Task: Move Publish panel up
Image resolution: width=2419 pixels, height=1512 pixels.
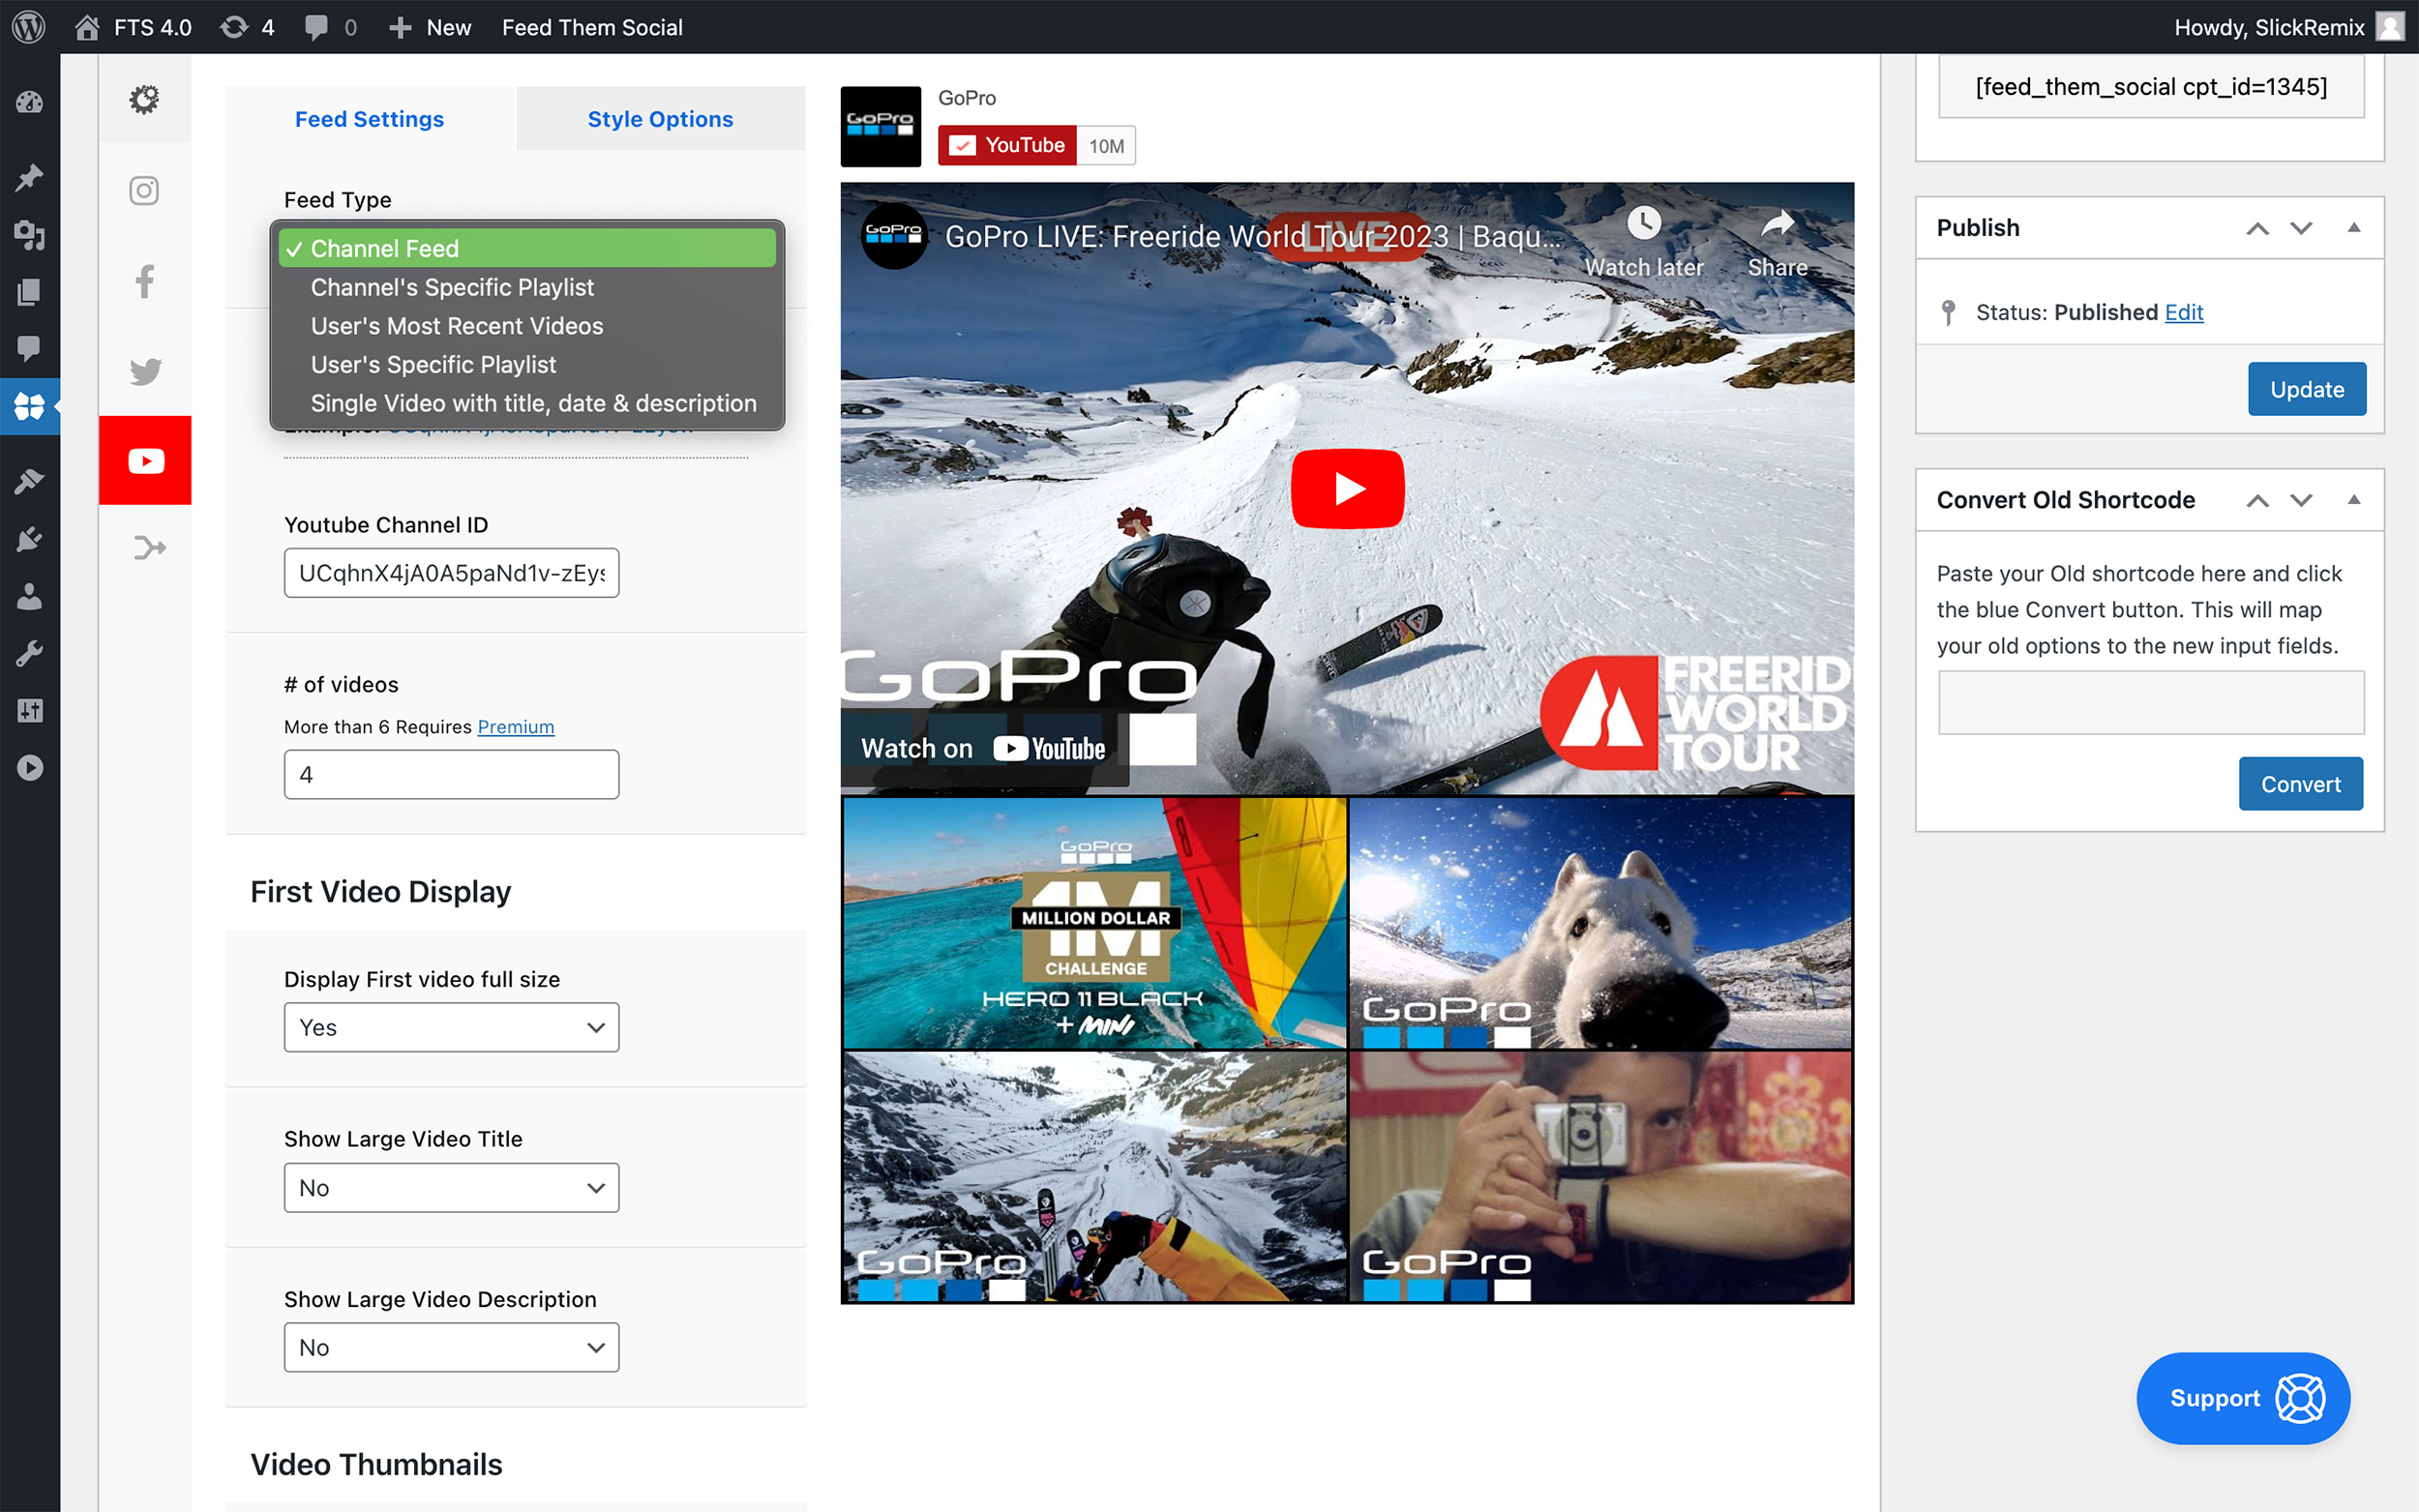Action: 2257,228
